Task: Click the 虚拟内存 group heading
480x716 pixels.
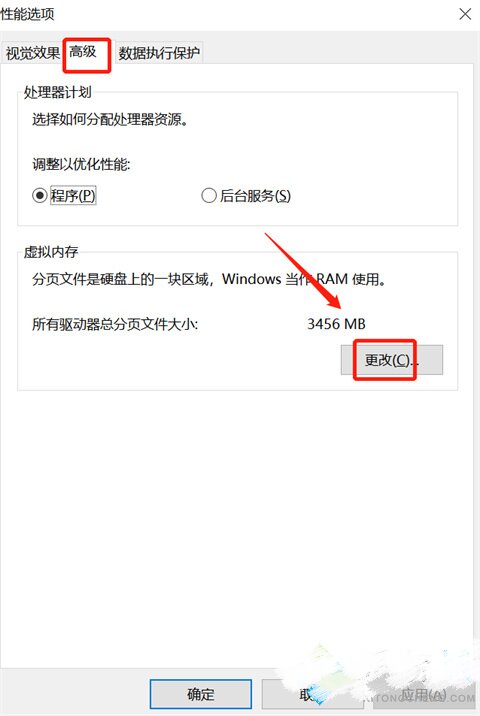Action: (51, 252)
